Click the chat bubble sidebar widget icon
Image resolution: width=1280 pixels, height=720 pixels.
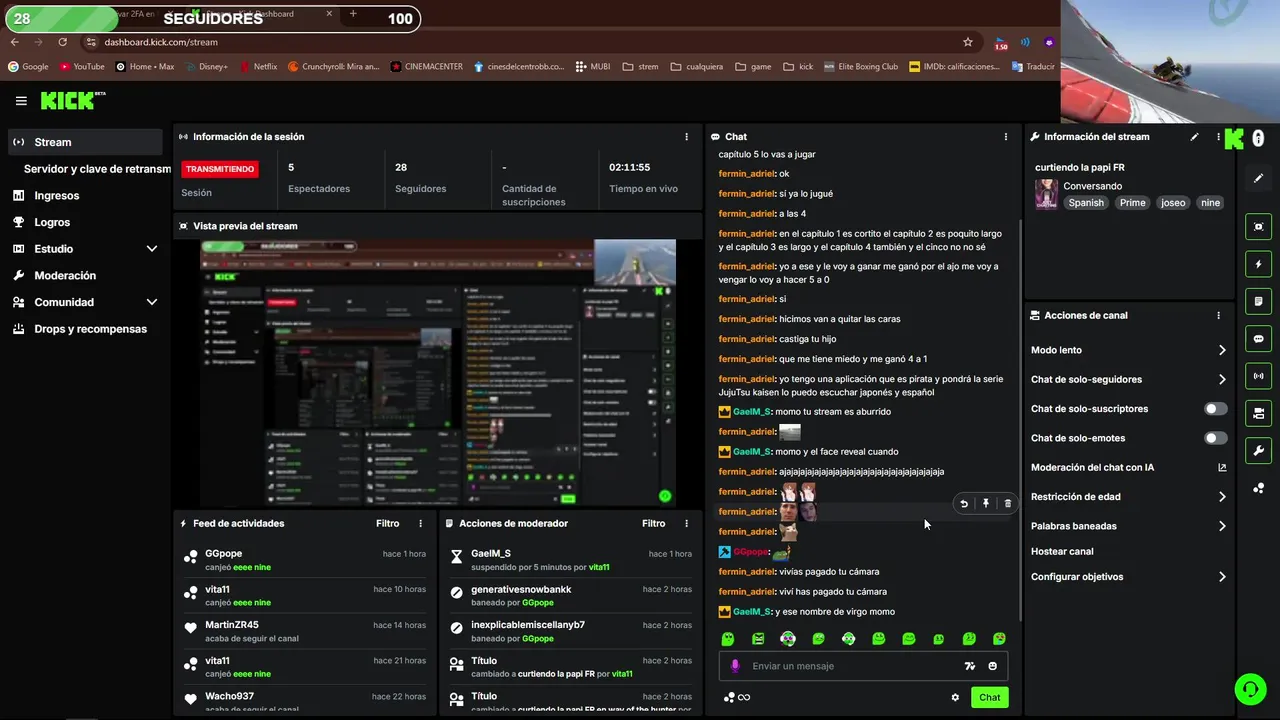[1258, 339]
